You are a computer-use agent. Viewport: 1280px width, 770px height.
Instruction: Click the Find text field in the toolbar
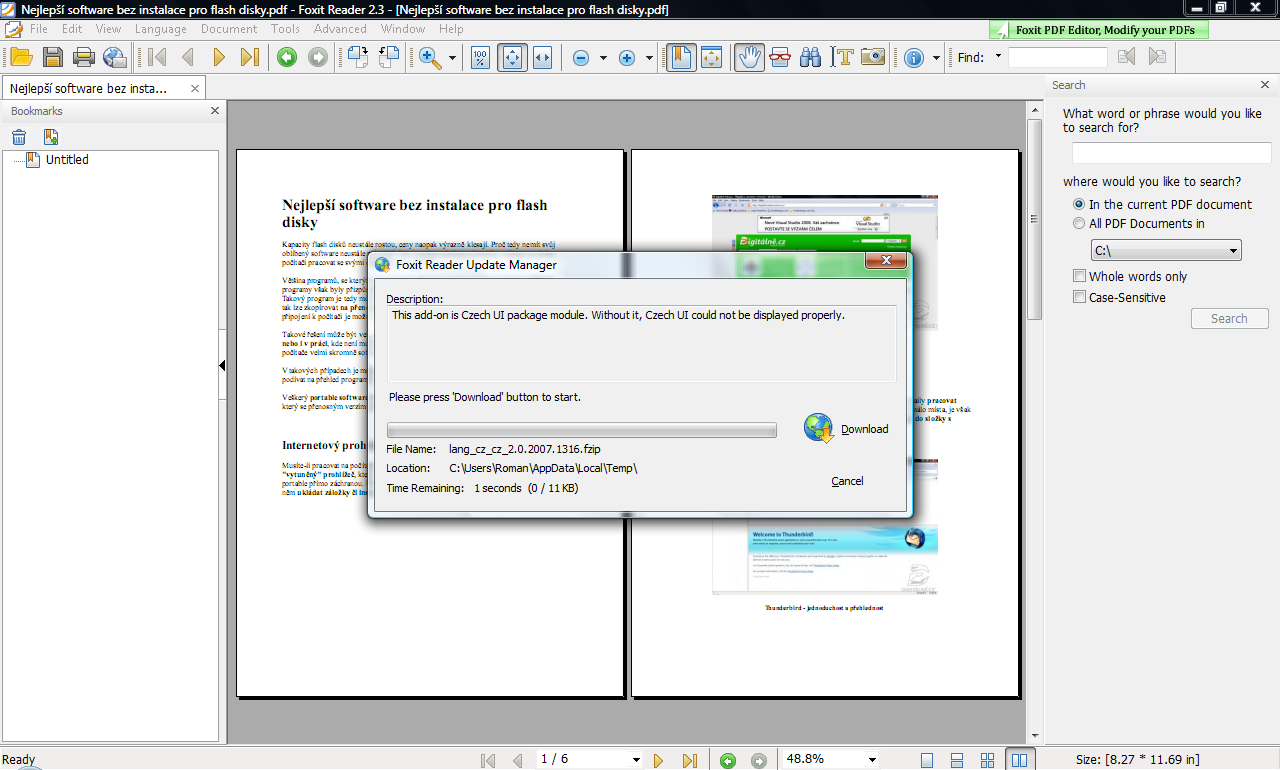point(1058,57)
